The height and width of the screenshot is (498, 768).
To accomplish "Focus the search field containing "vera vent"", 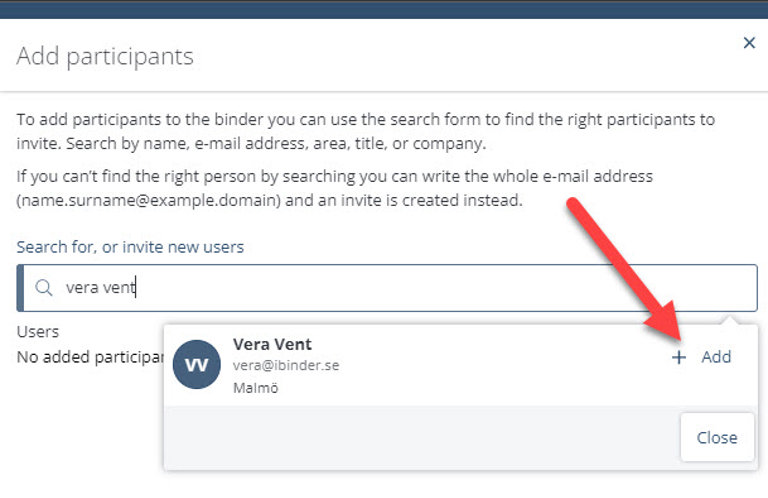I will [x=400, y=288].
